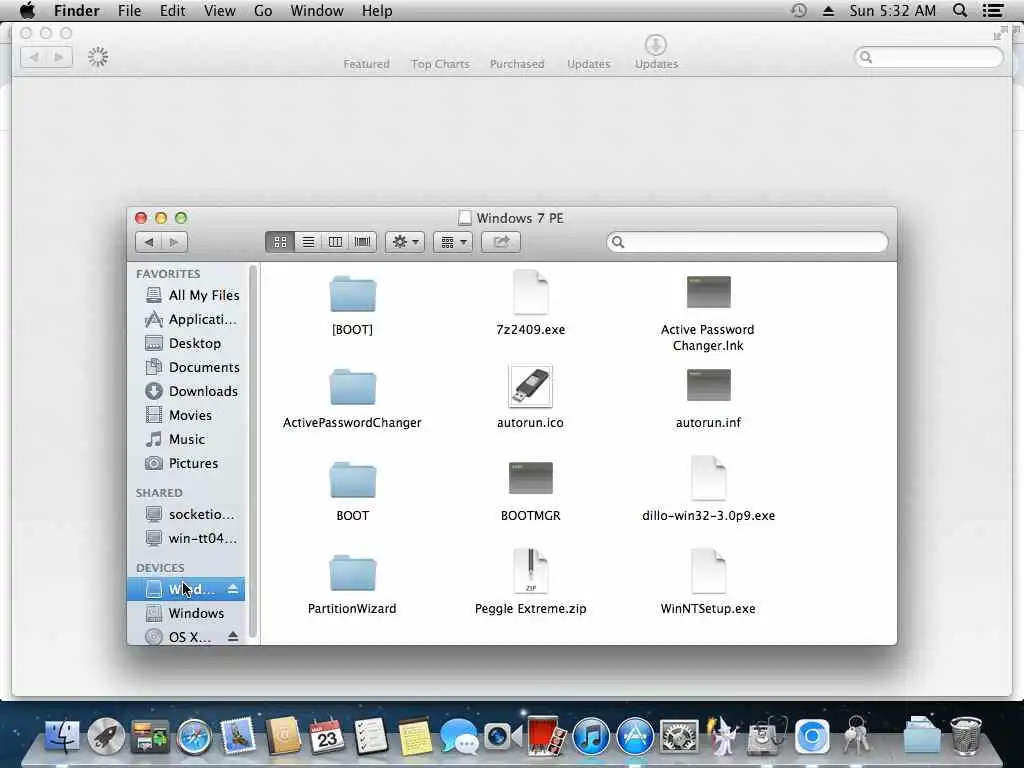
Task: Open Applications in the sidebar
Action: point(190,319)
